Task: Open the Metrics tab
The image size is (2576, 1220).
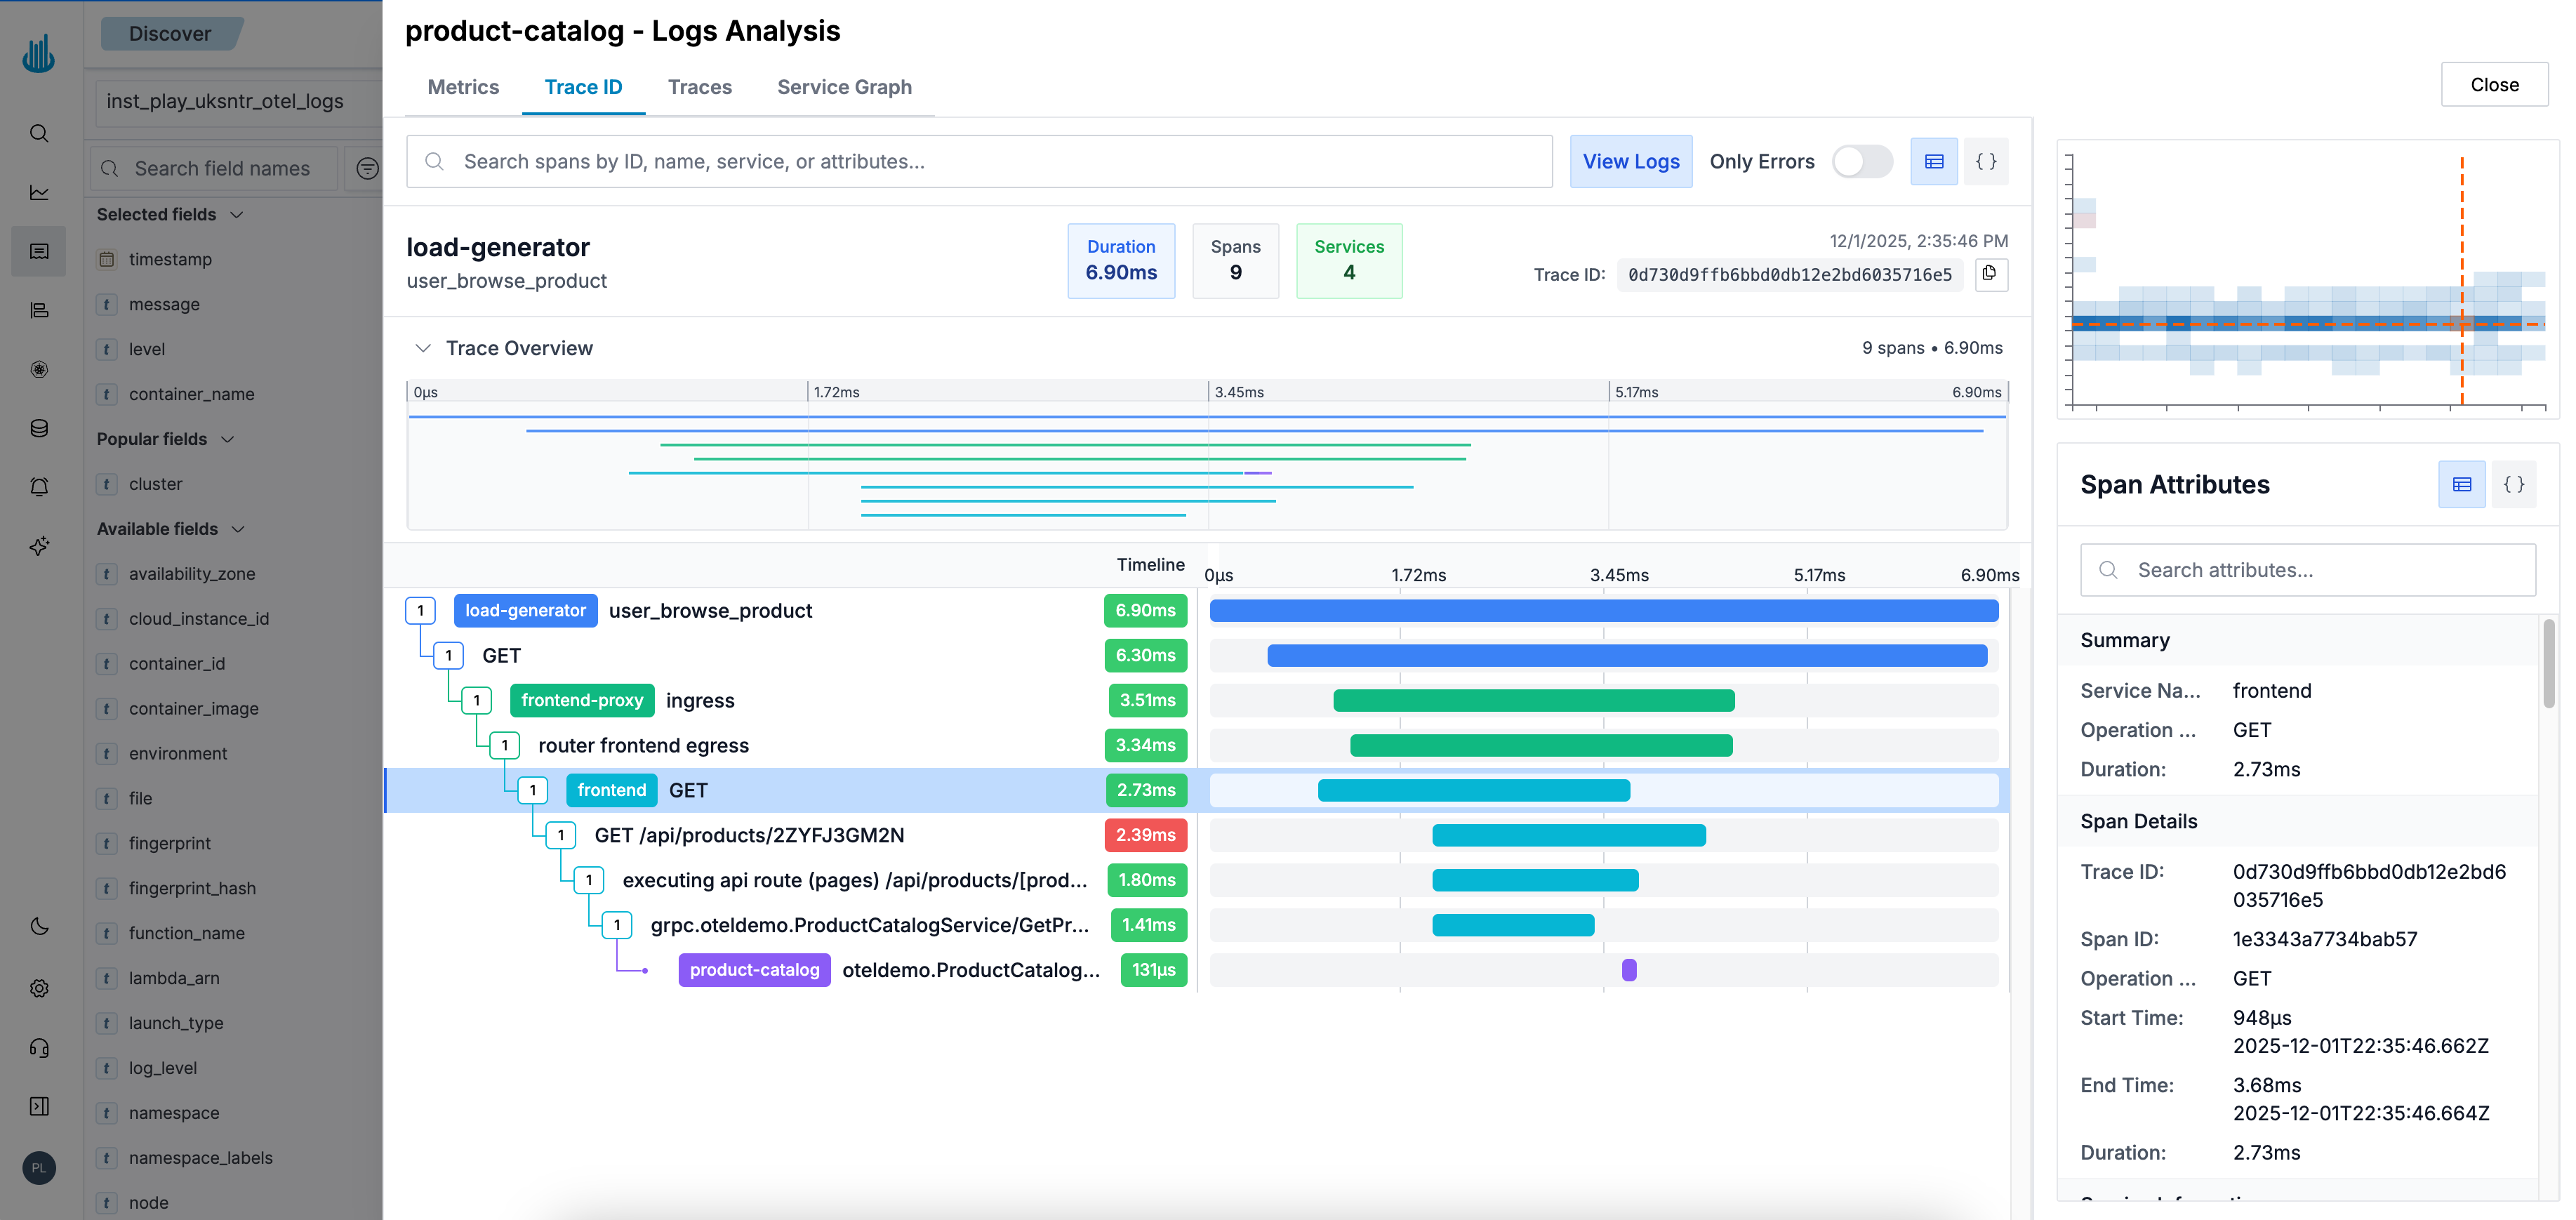Action: (463, 87)
